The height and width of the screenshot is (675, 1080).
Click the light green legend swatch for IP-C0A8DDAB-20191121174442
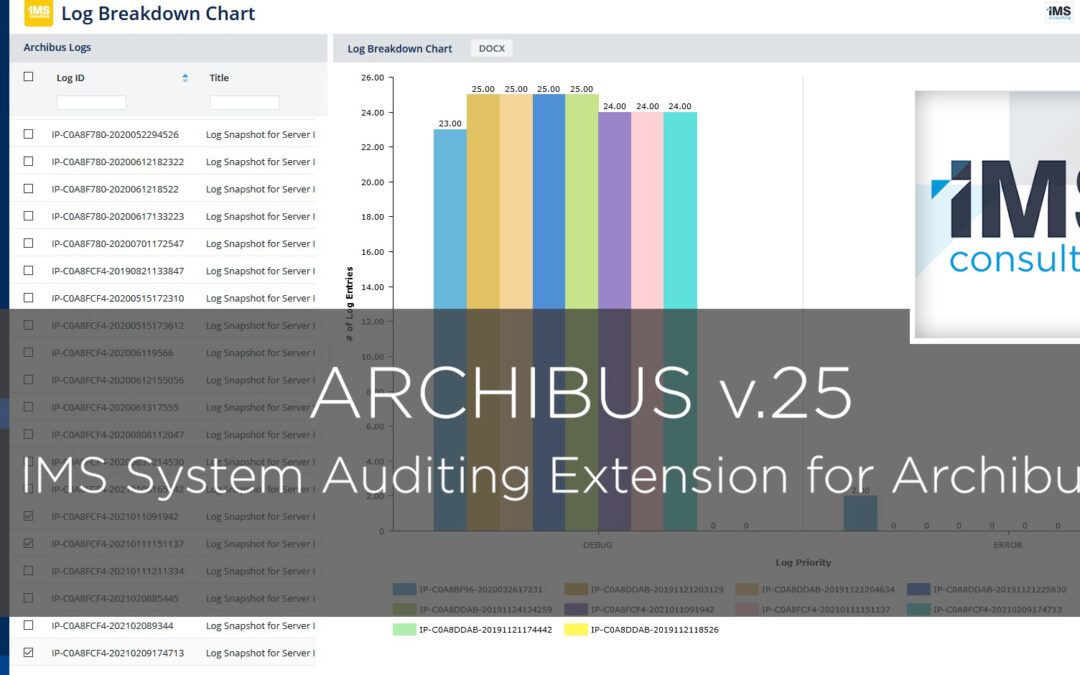(x=404, y=629)
